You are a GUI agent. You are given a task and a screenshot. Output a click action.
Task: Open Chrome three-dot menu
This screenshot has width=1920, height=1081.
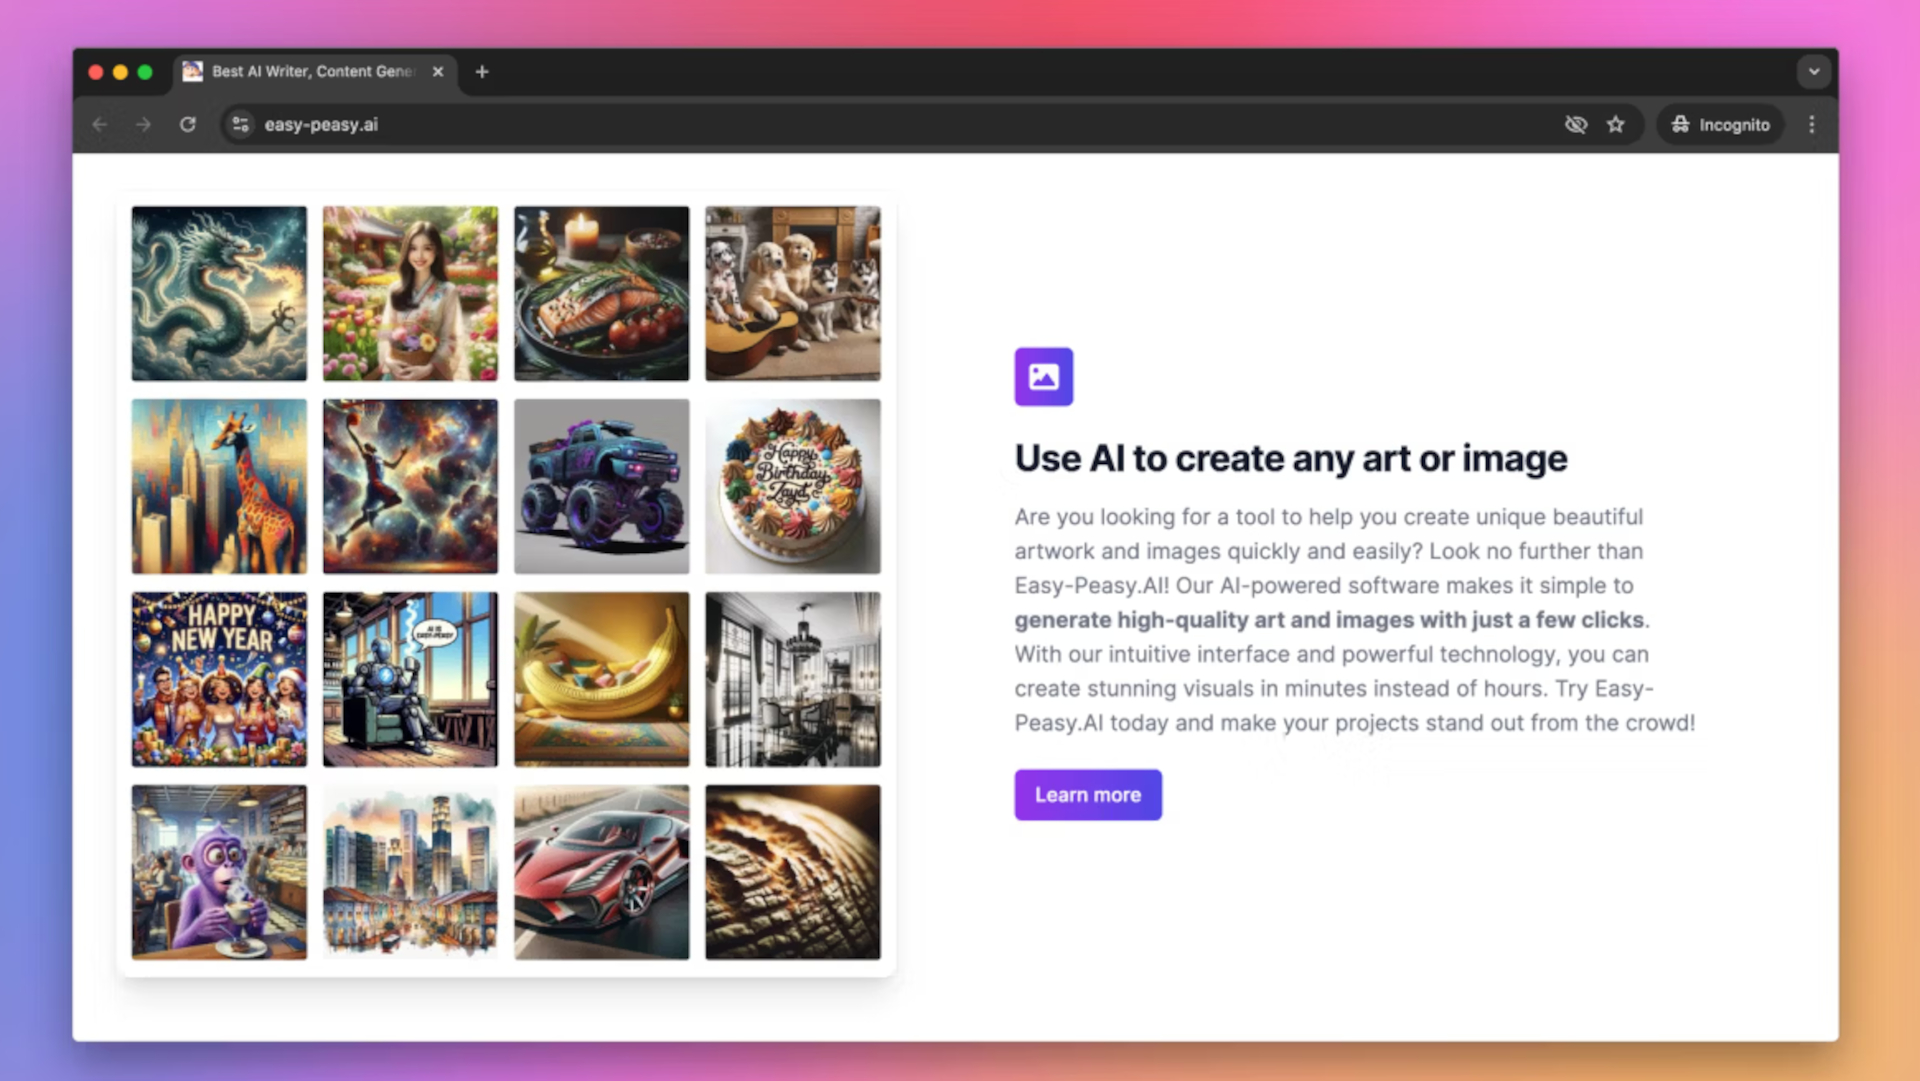(x=1811, y=125)
